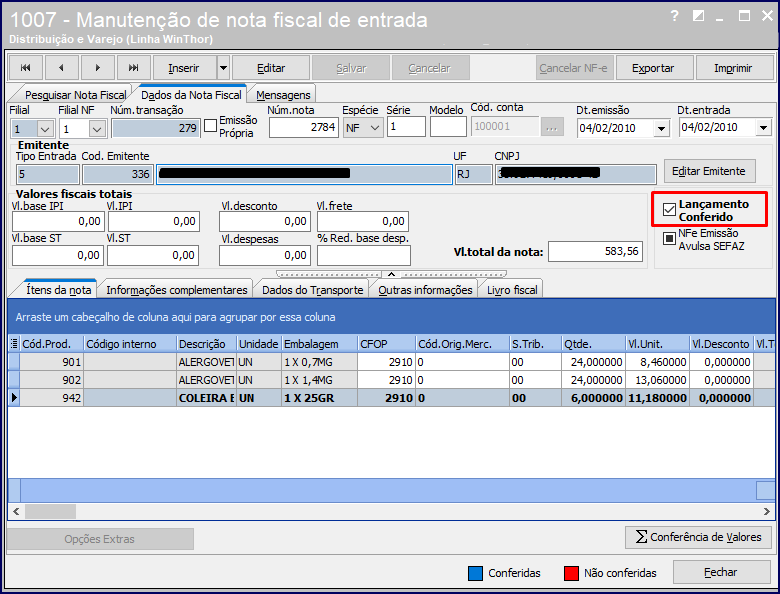The image size is (780, 594).
Task: Click the blue Conferidas color swatch
Action: (x=475, y=573)
